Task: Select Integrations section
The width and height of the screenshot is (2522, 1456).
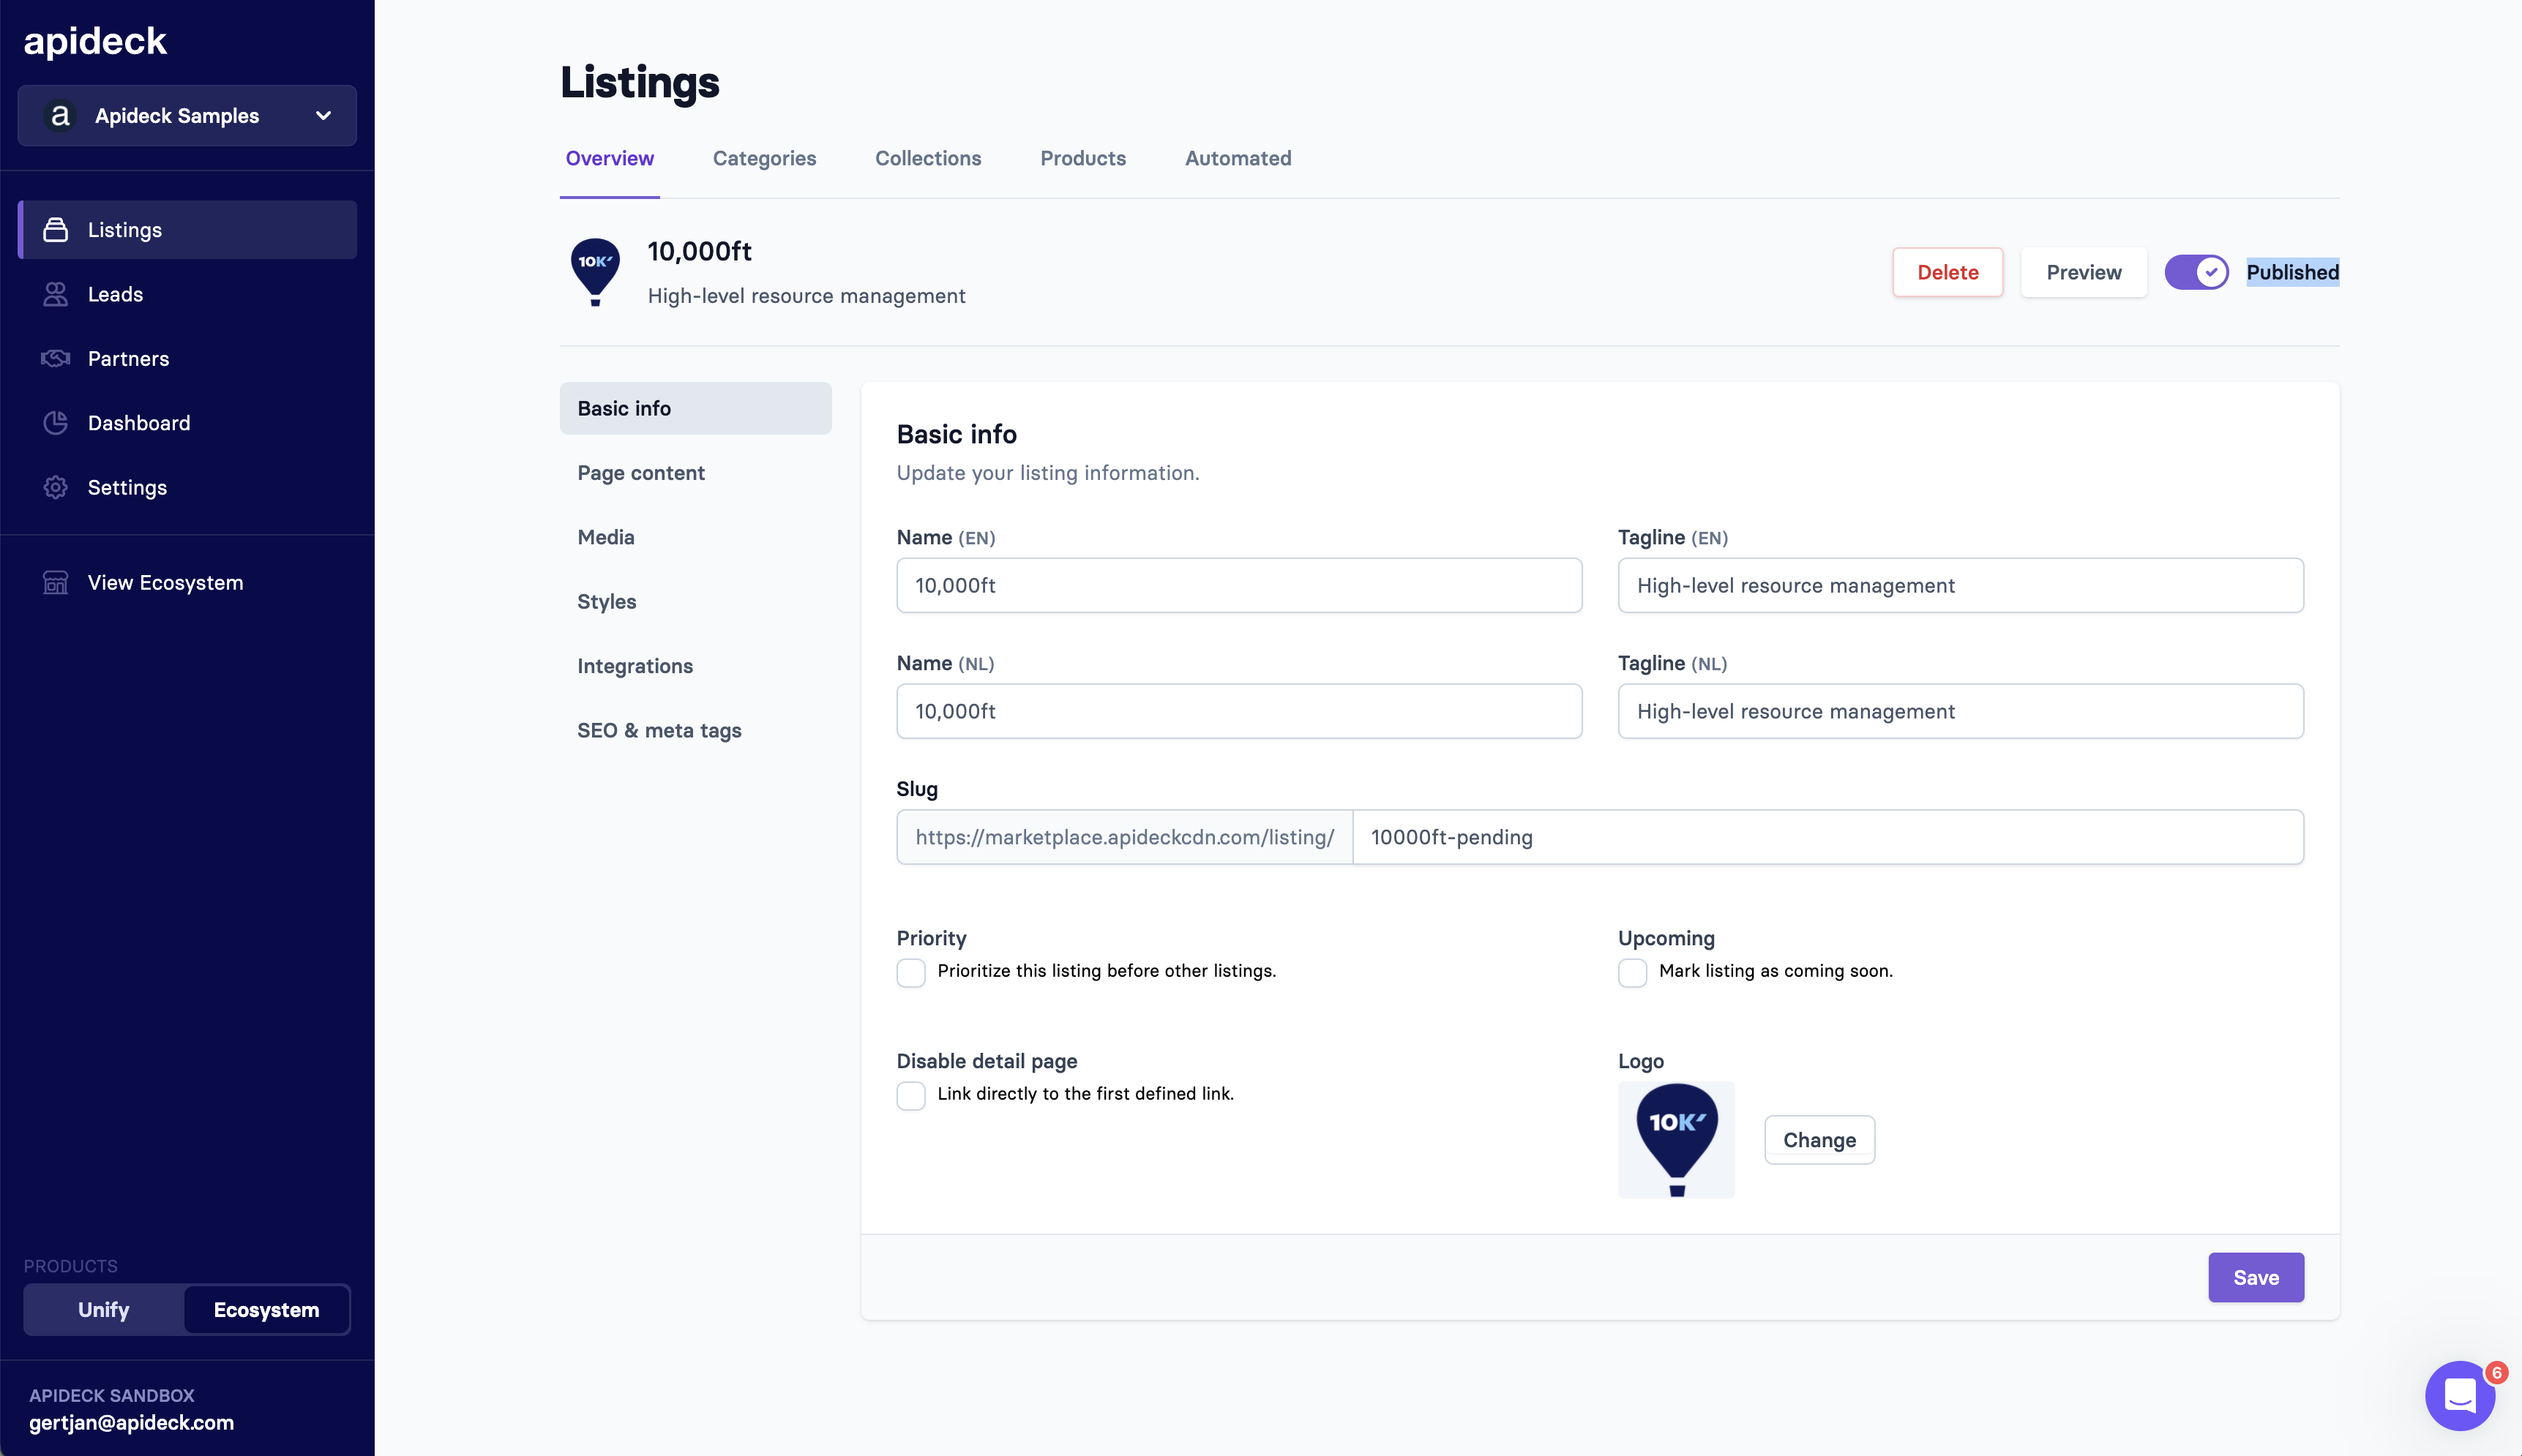Action: tap(695, 666)
